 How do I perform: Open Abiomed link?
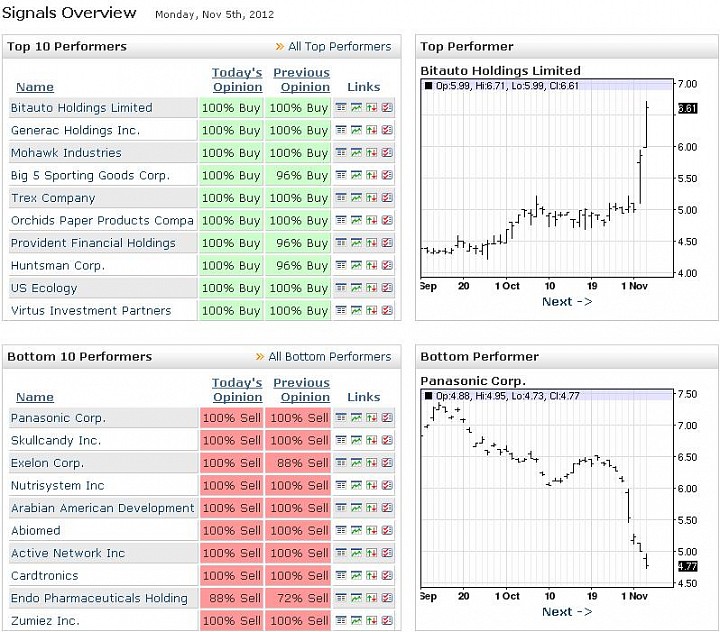click(35, 530)
